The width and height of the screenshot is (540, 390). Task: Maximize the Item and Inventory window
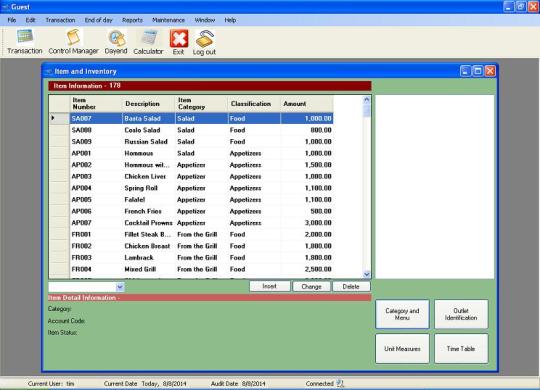point(478,71)
